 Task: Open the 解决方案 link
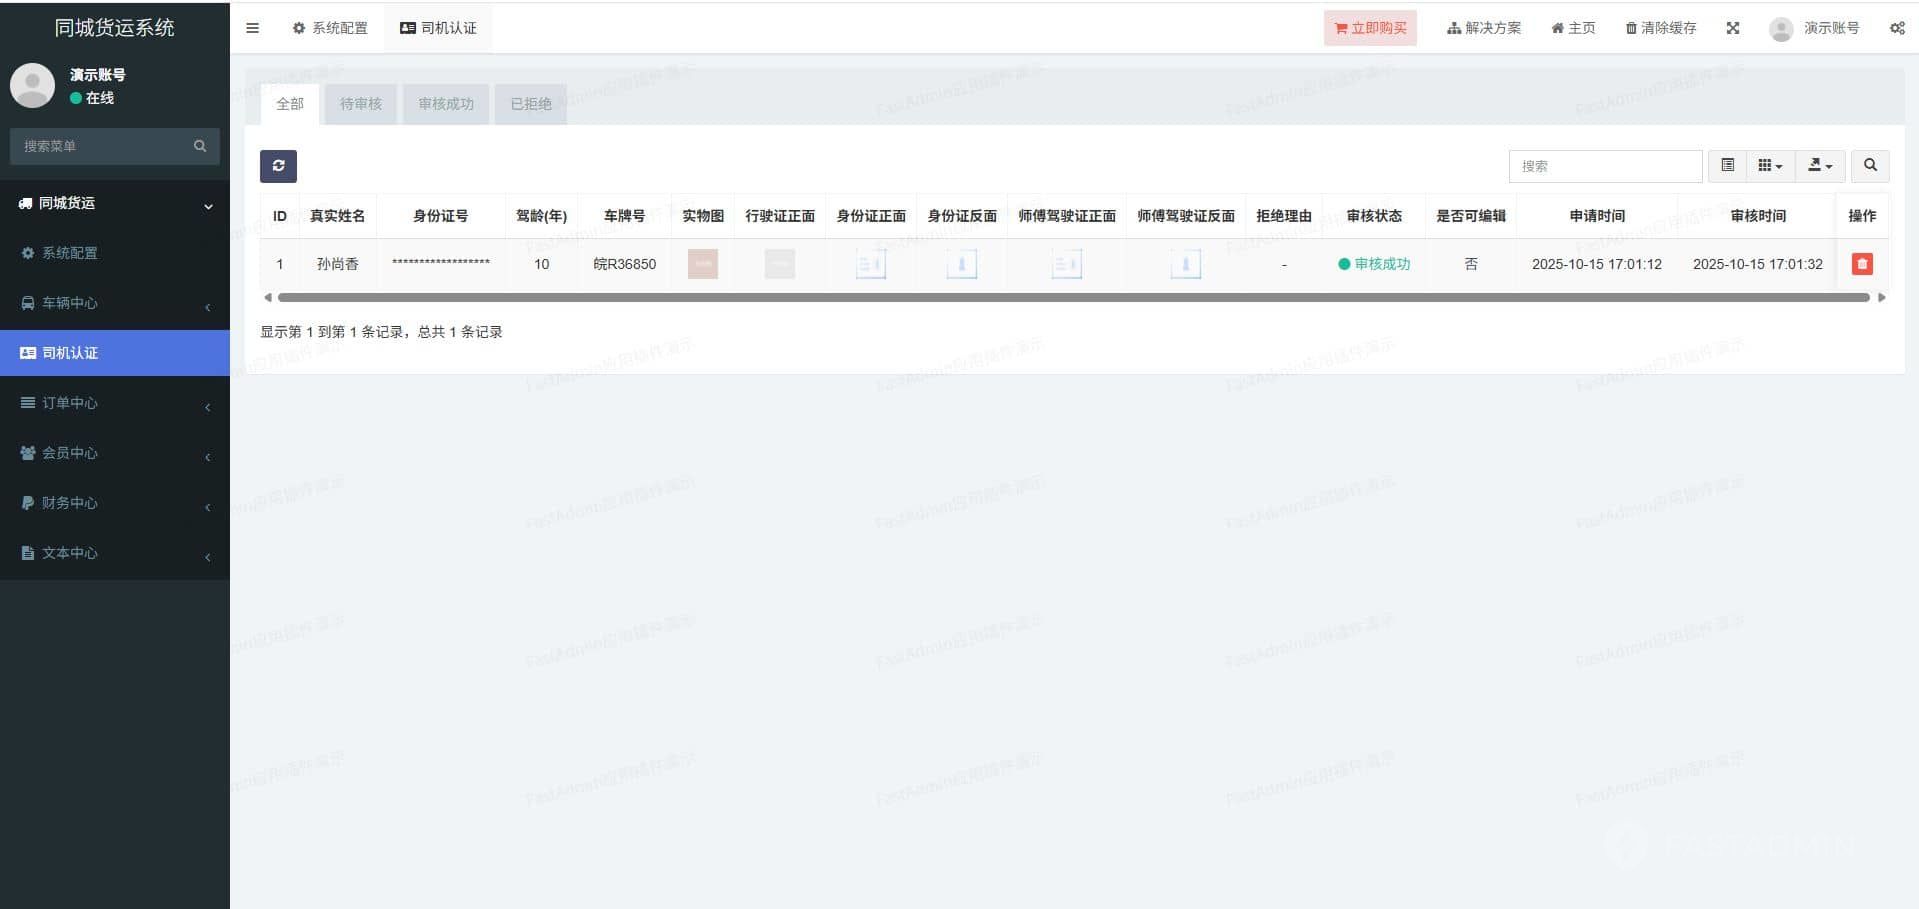[1484, 28]
